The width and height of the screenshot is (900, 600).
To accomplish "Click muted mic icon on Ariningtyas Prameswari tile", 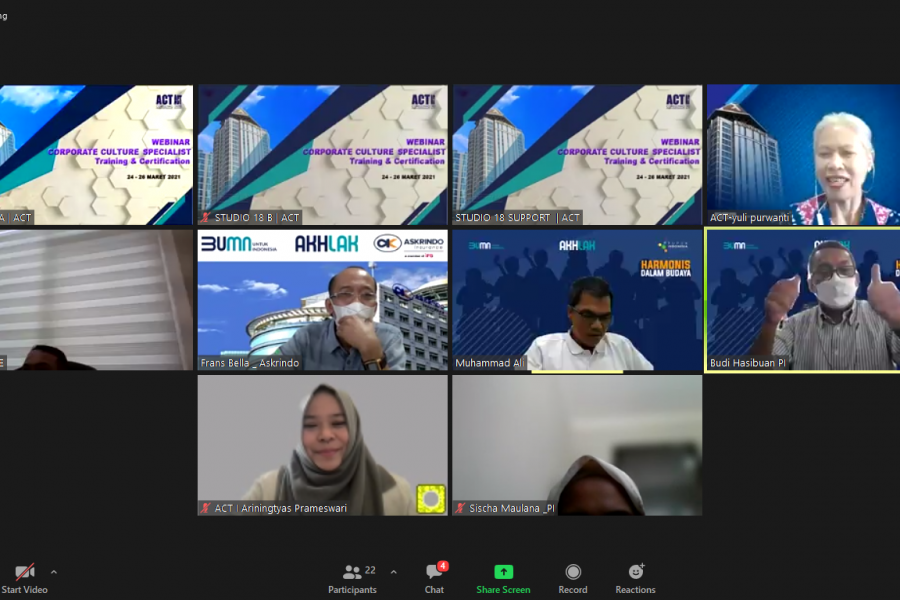I will (206, 508).
